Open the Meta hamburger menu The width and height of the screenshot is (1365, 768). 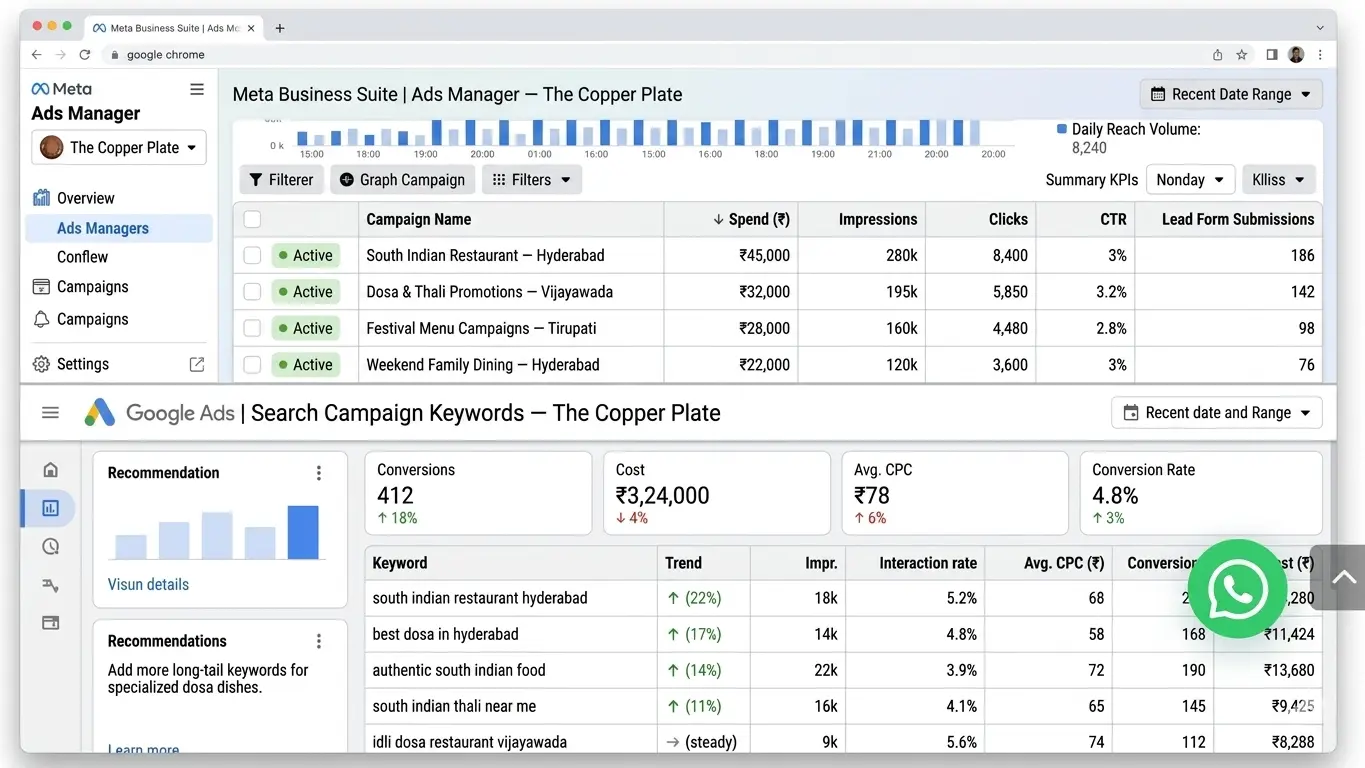(x=197, y=89)
